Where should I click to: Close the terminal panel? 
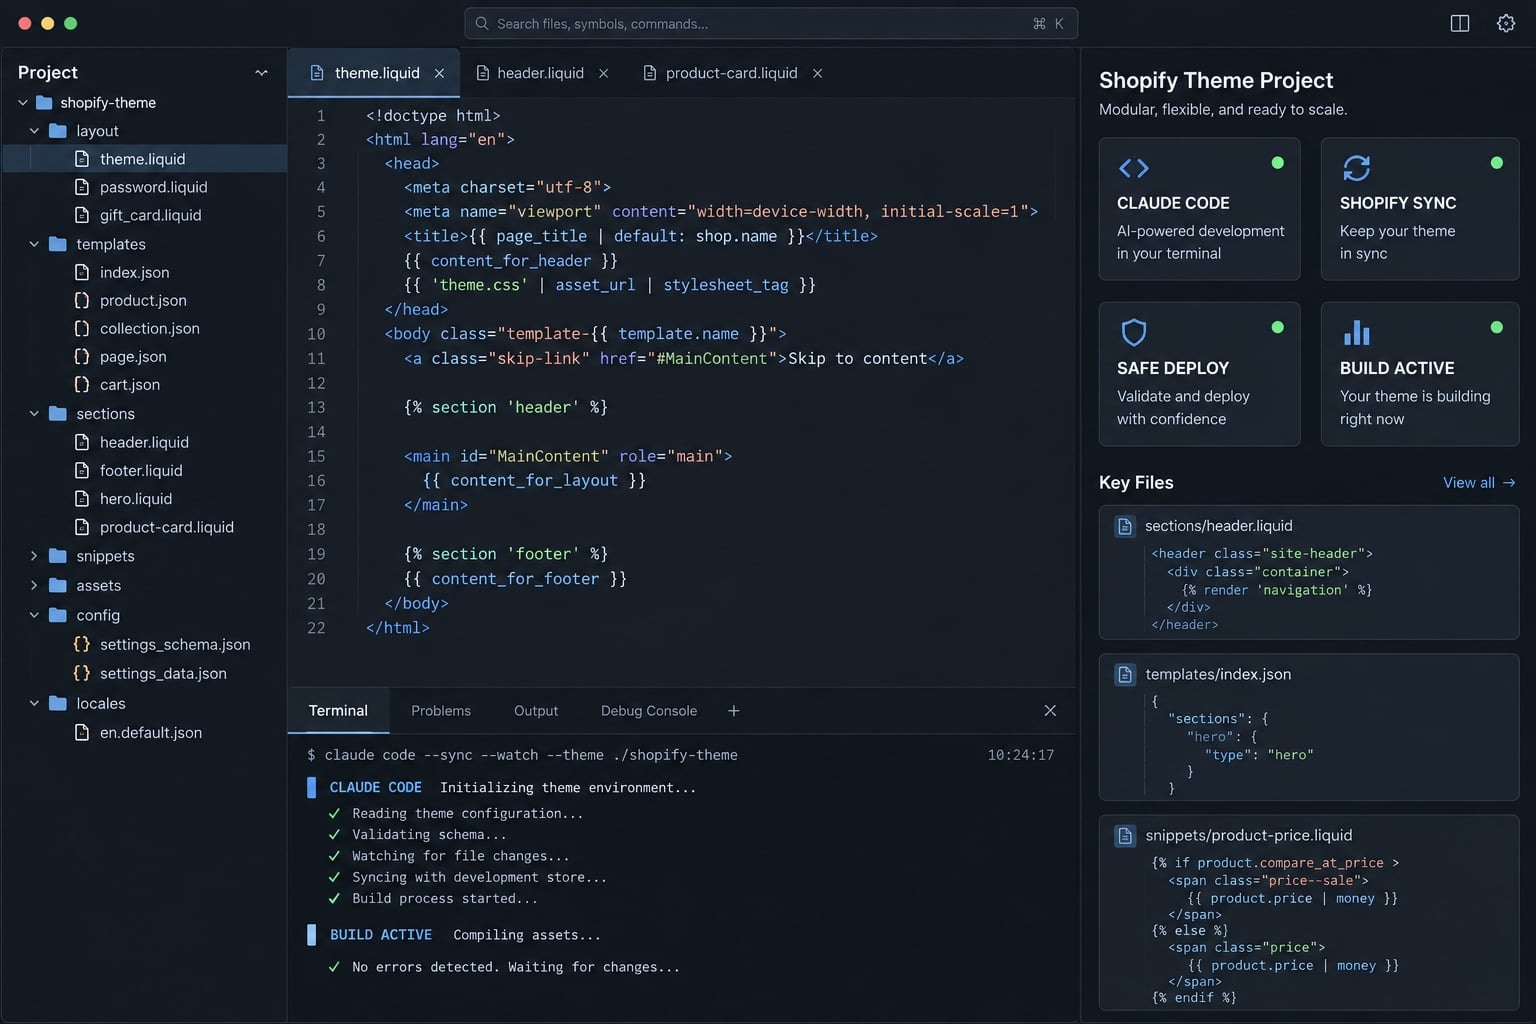pyautogui.click(x=1050, y=710)
